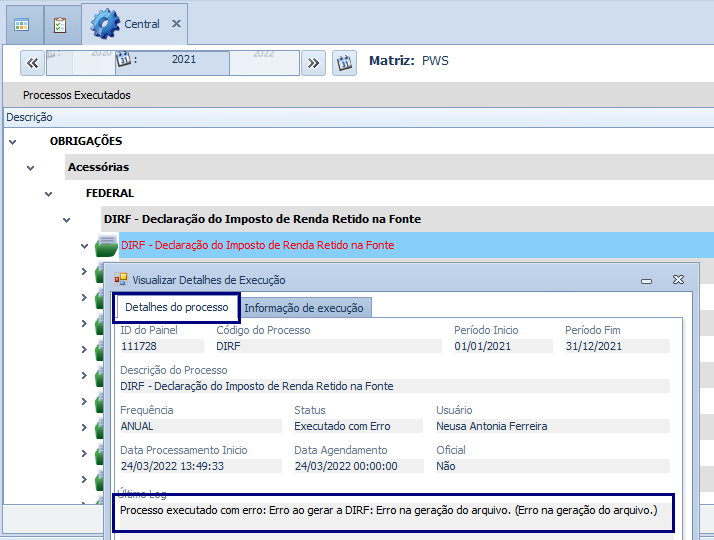Image resolution: width=714 pixels, height=540 pixels.
Task: Go to previous year with double-left arrow
Action: [x=32, y=63]
